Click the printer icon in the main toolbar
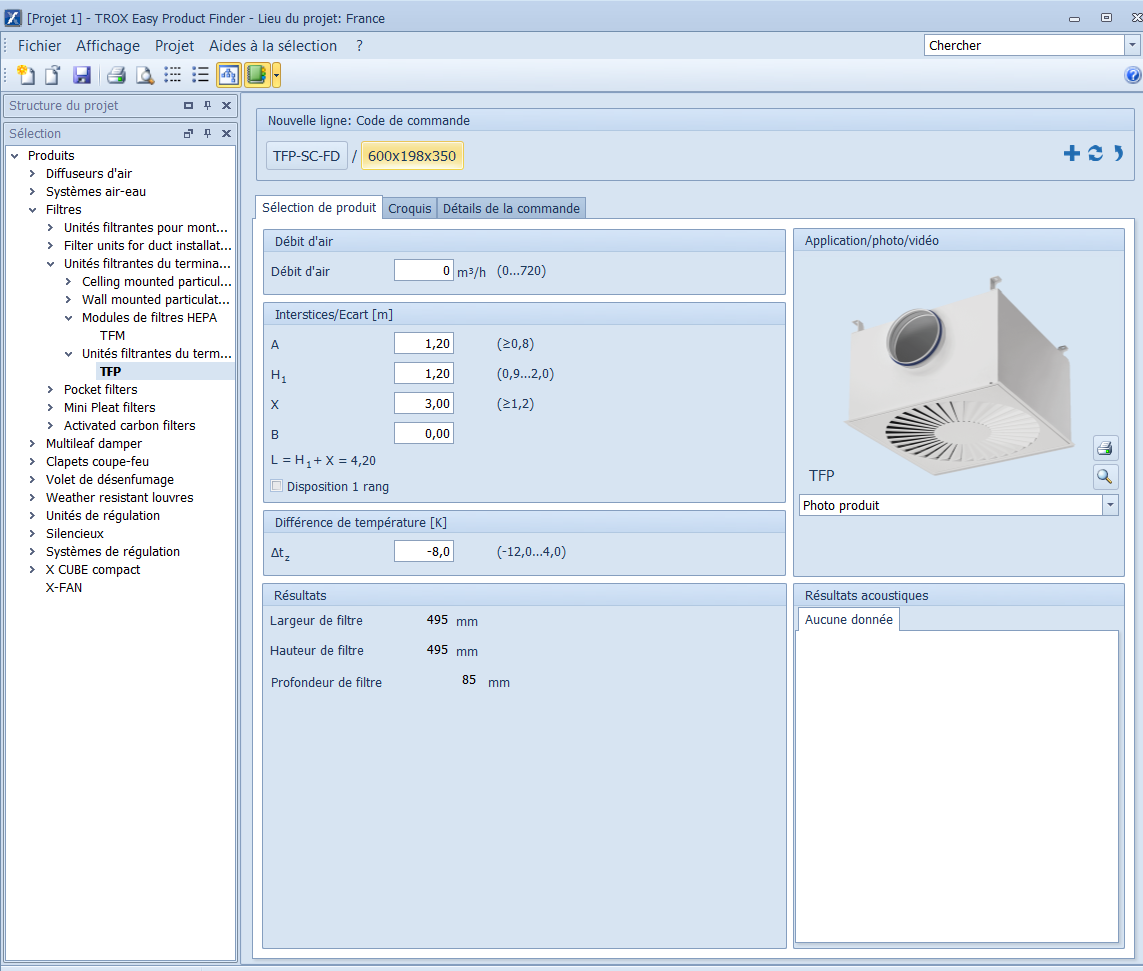The width and height of the screenshot is (1143, 971). click(x=116, y=75)
